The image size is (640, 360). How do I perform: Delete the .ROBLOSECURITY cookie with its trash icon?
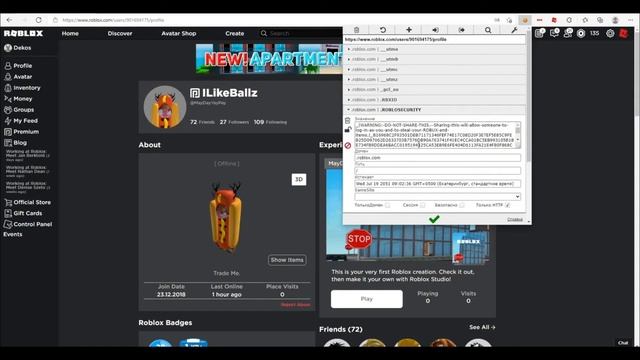click(347, 121)
